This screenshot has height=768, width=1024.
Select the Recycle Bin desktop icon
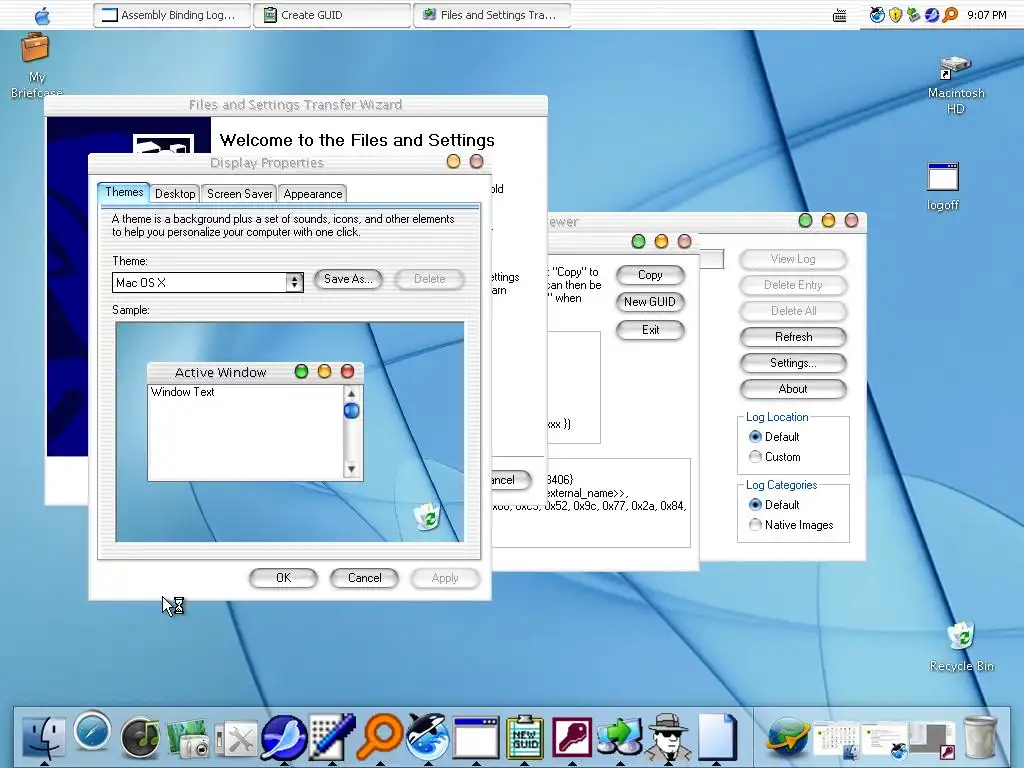pyautogui.click(x=961, y=647)
